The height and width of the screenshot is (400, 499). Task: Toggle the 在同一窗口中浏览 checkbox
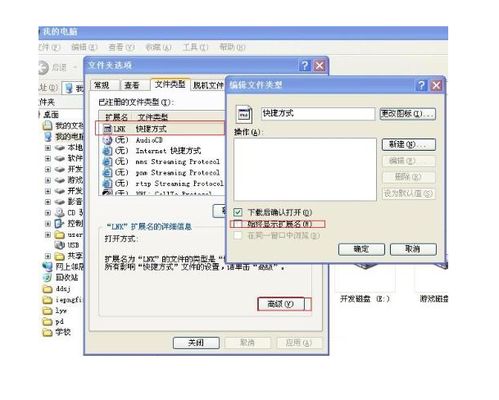(x=238, y=236)
